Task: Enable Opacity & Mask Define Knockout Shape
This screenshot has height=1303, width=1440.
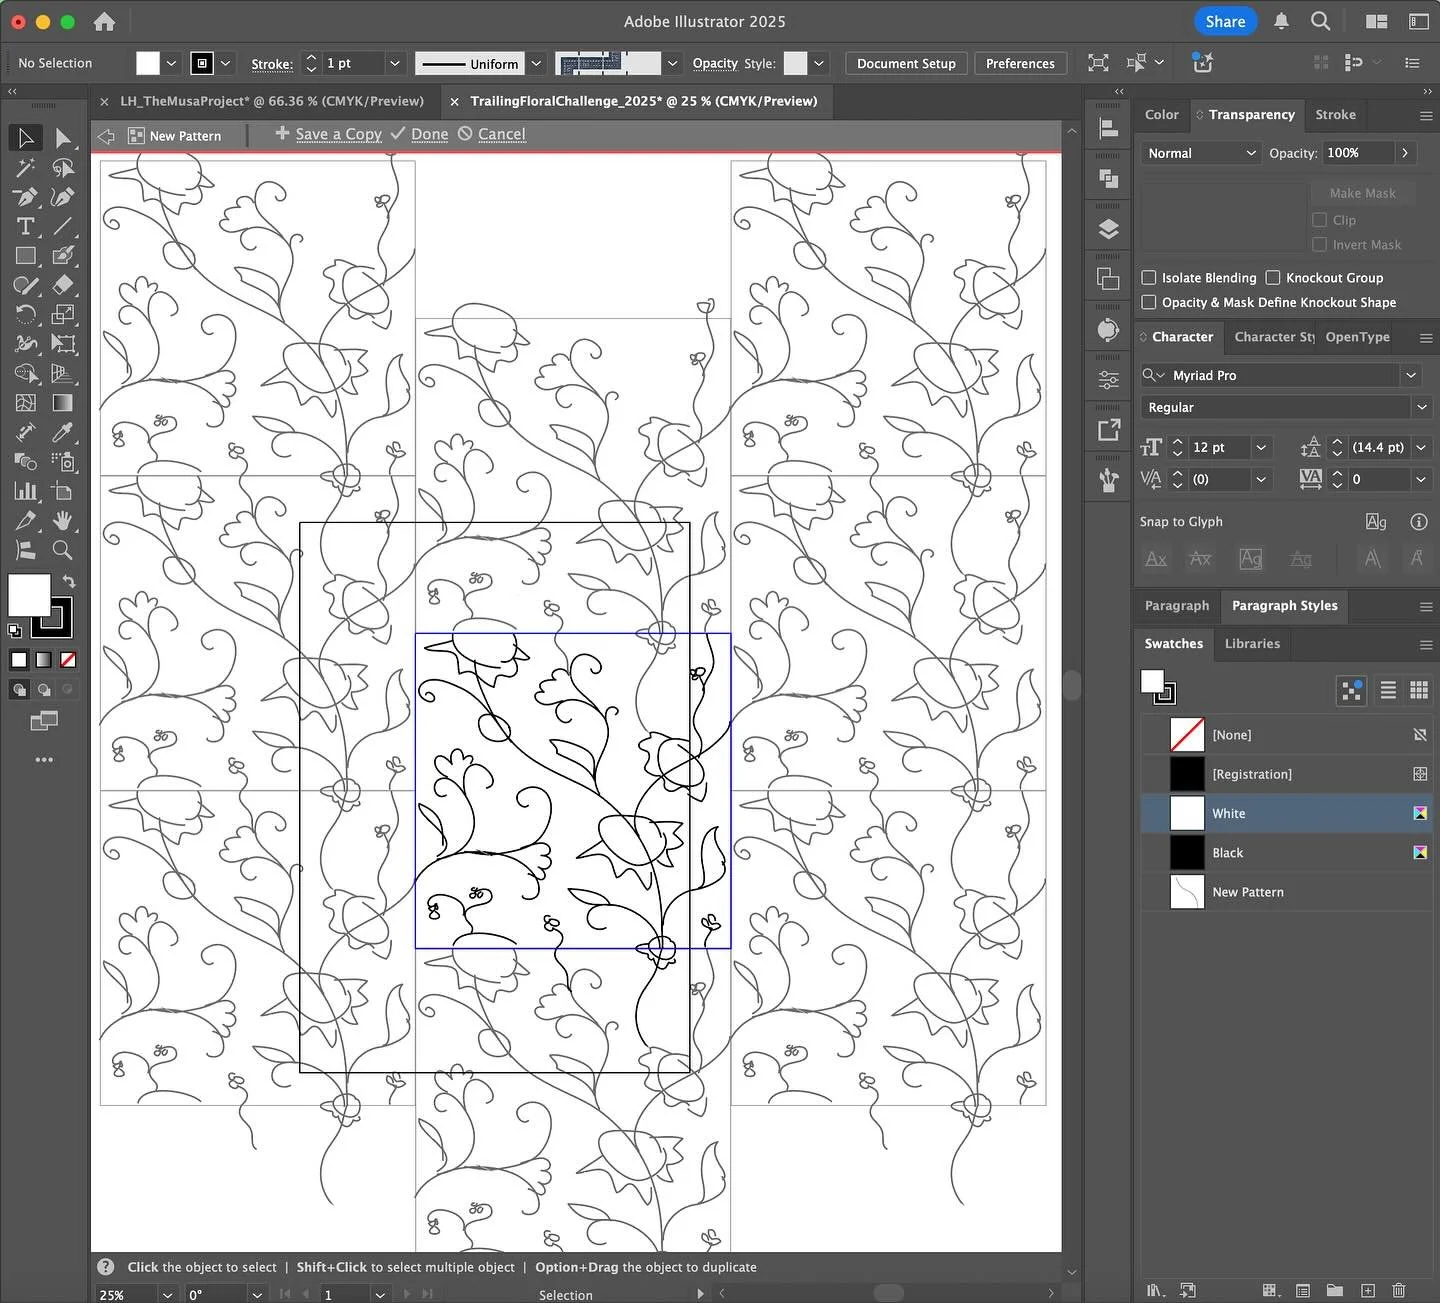Action: [1149, 302]
